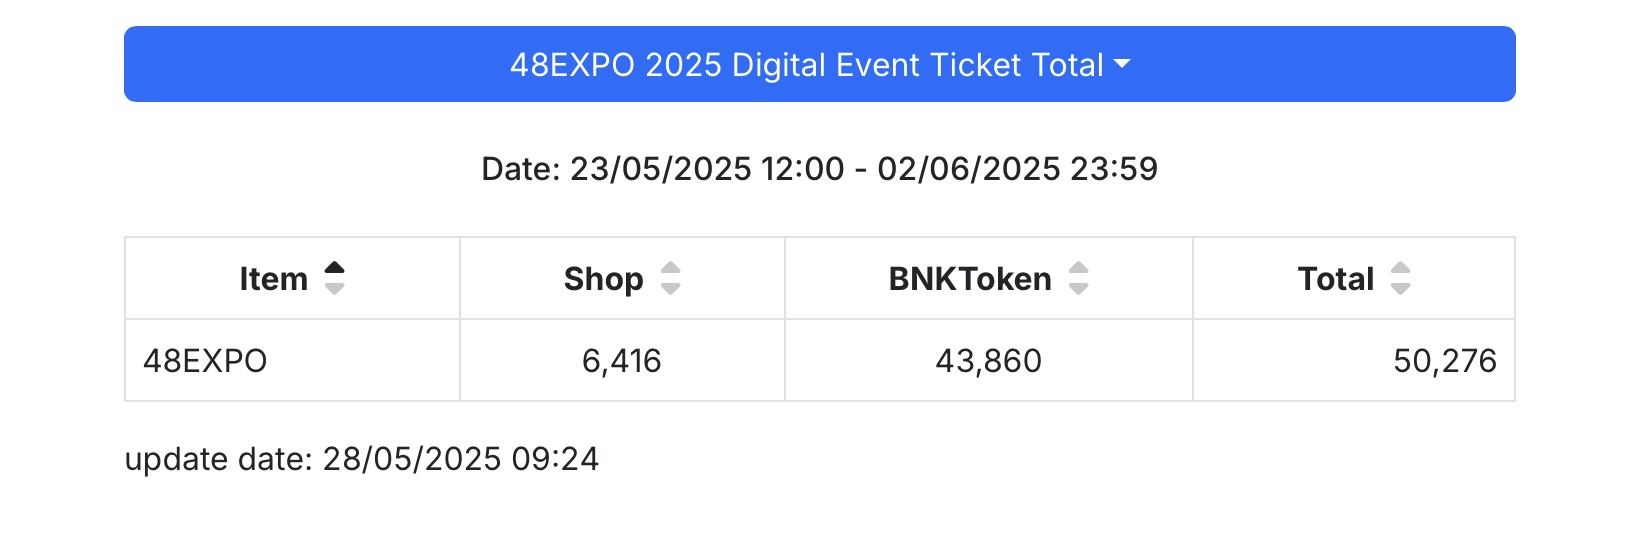Click the Shop value 6,416

point(622,361)
